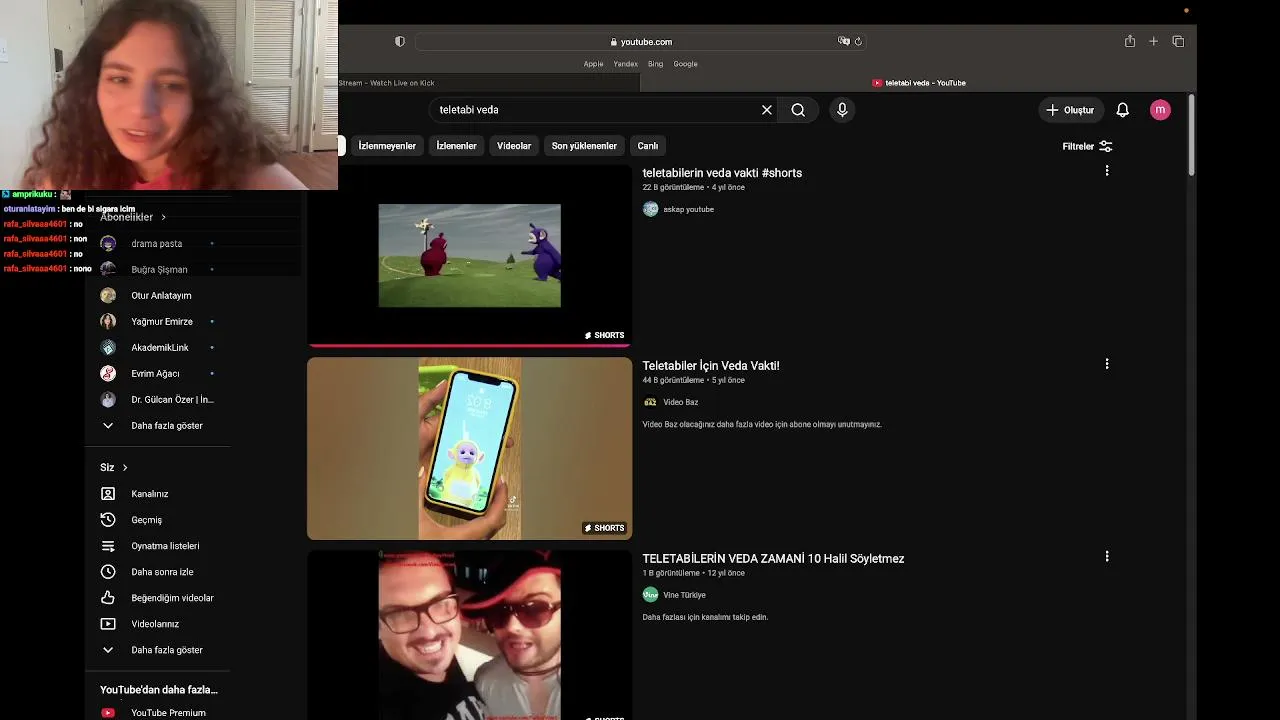Open title 'Teletabiler İçin Veda Vakti!'
This screenshot has width=1280, height=720.
[x=711, y=366]
